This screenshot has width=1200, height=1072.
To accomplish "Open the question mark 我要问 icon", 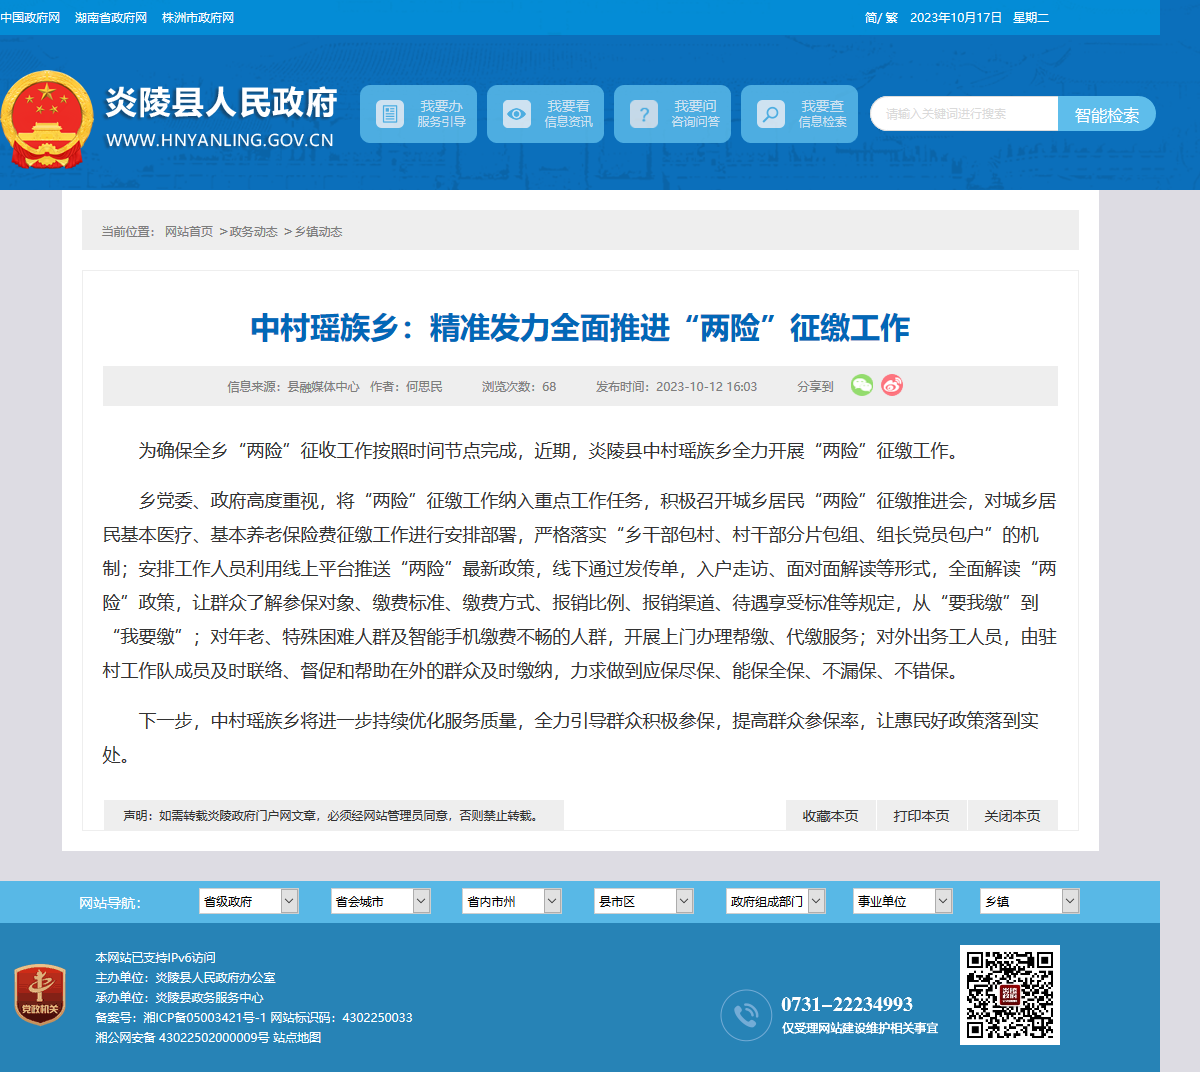I will point(643,114).
